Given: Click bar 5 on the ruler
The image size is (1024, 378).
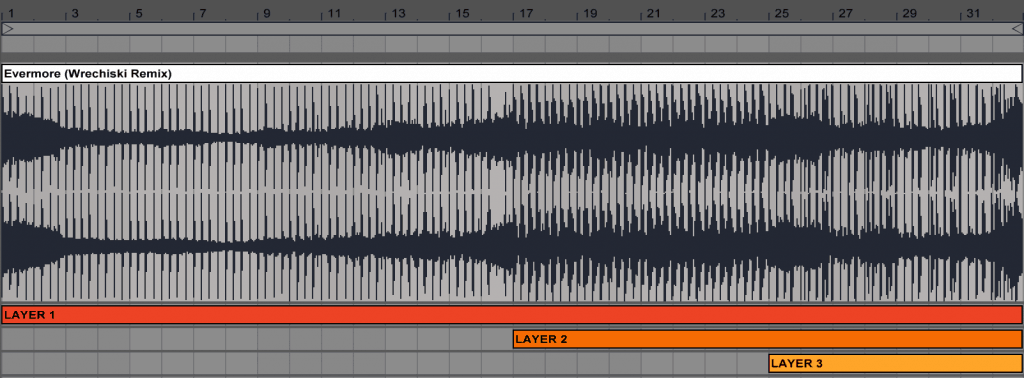Looking at the screenshot, I should click(x=139, y=13).
